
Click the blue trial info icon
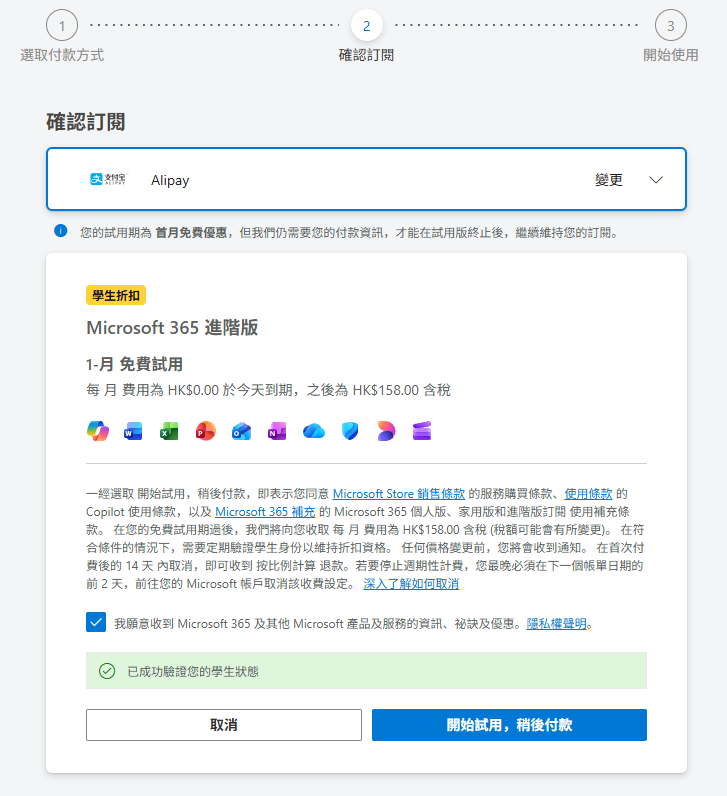[x=61, y=232]
